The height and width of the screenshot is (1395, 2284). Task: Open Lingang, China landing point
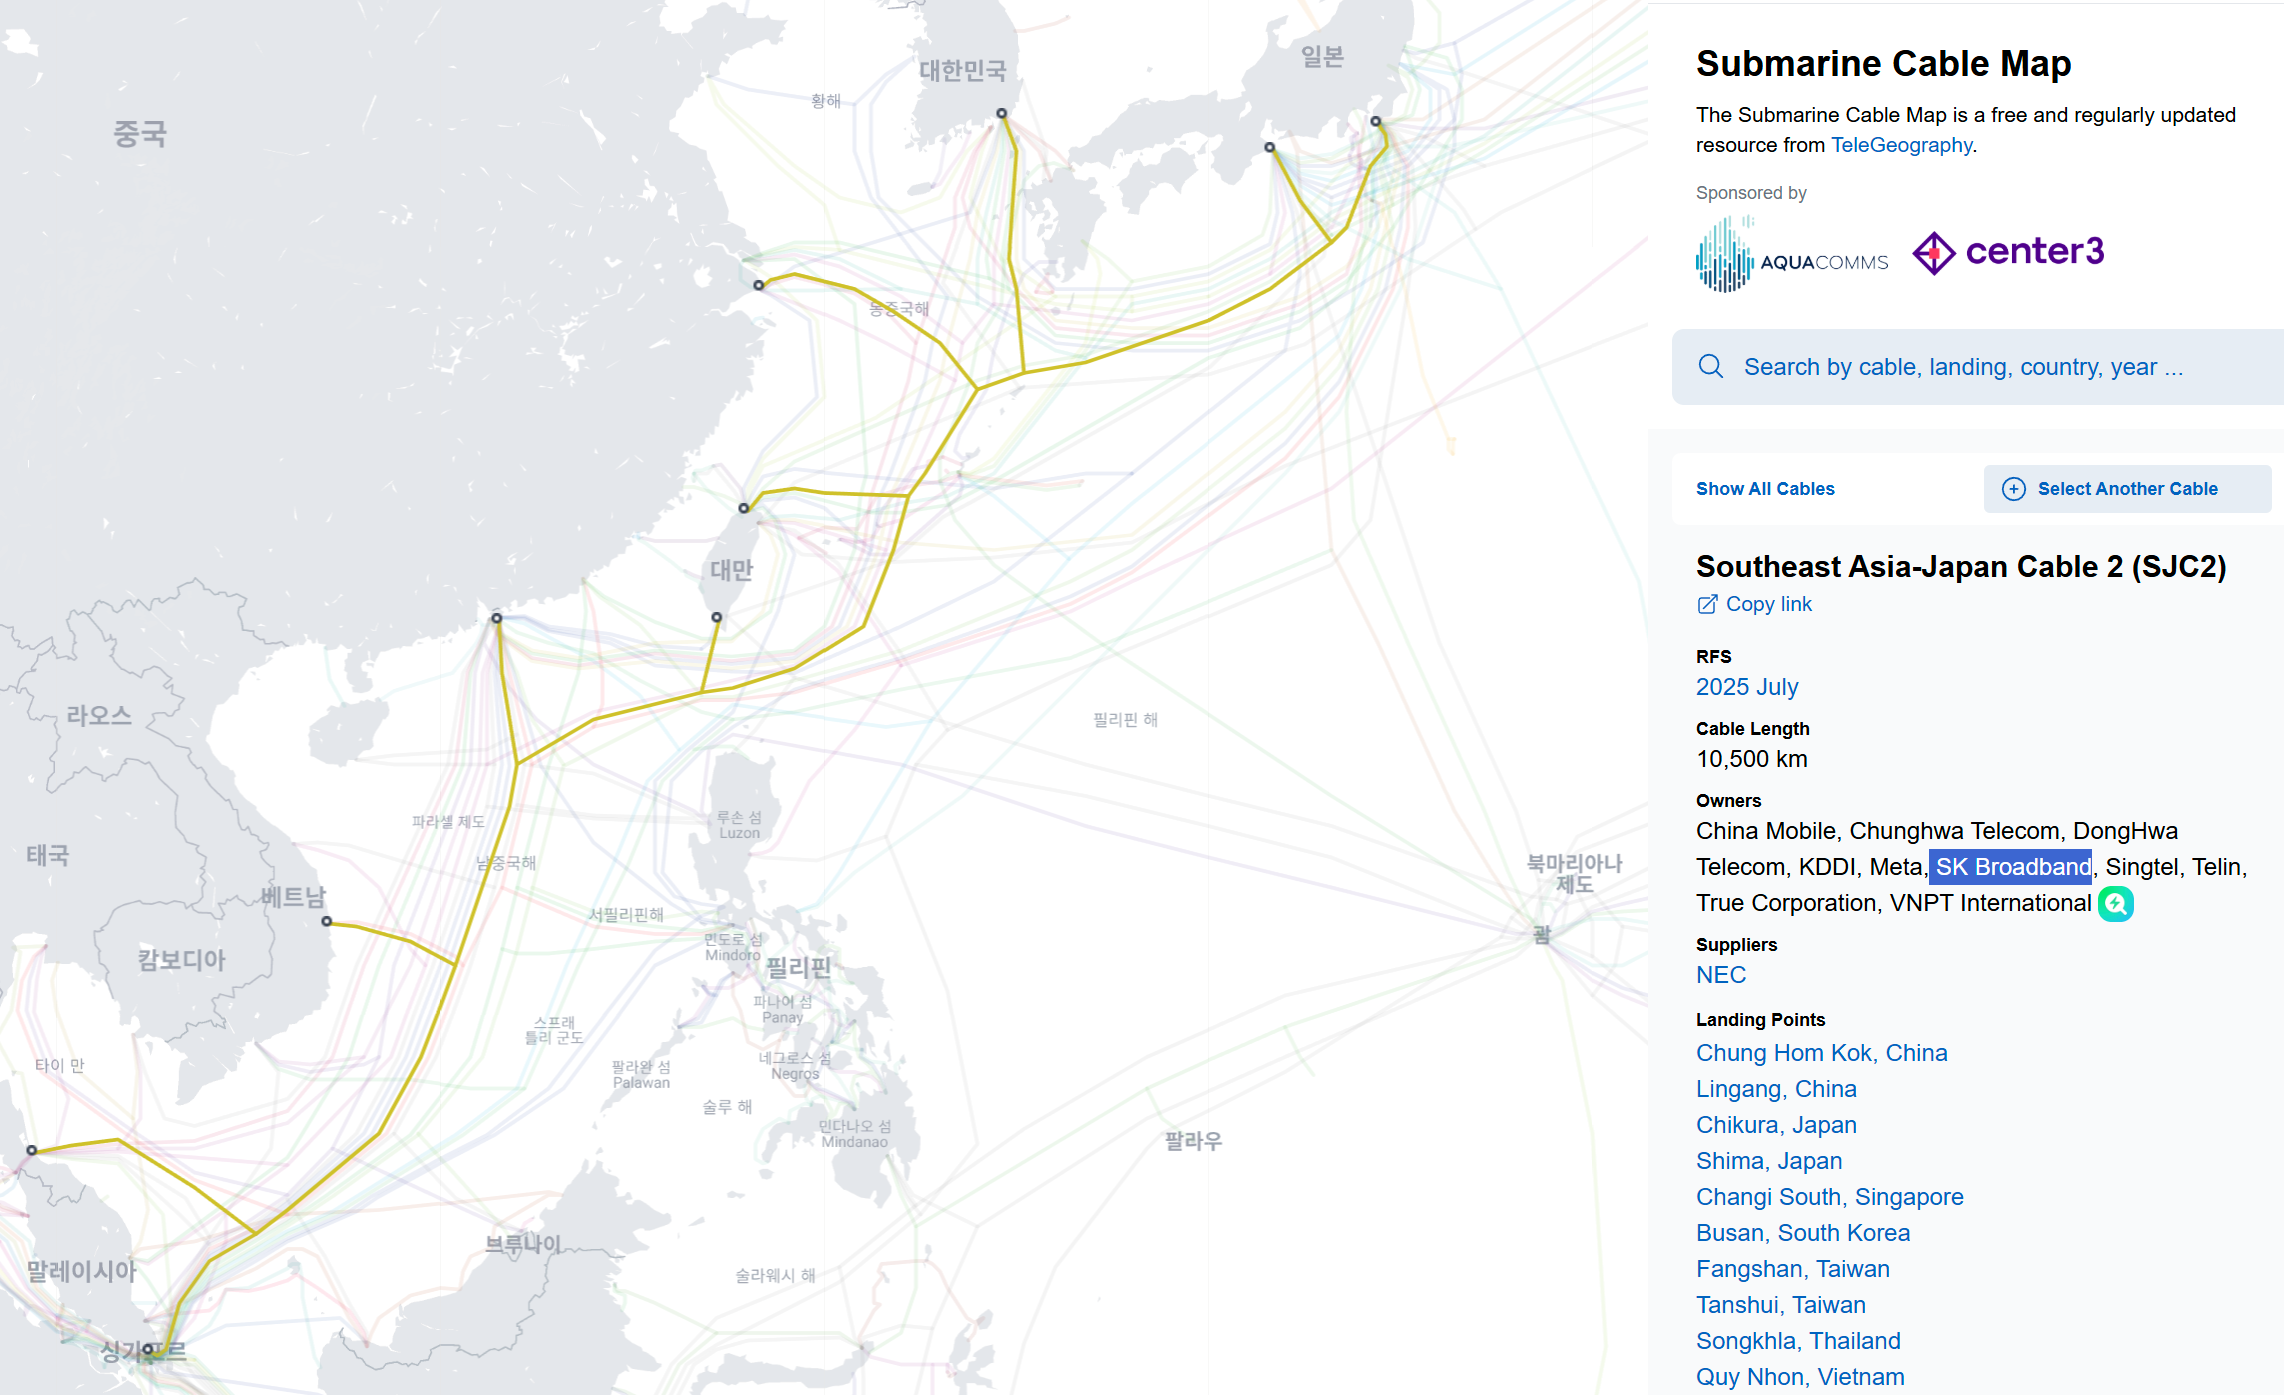point(1776,1089)
